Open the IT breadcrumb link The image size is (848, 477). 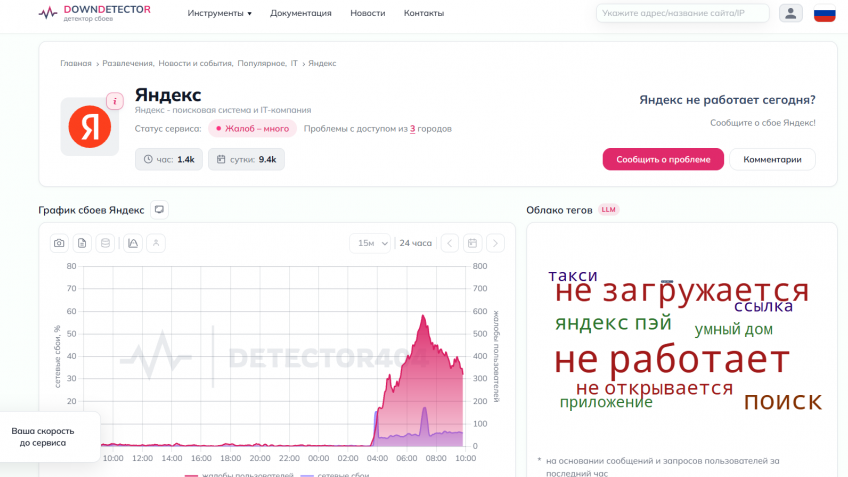point(294,63)
